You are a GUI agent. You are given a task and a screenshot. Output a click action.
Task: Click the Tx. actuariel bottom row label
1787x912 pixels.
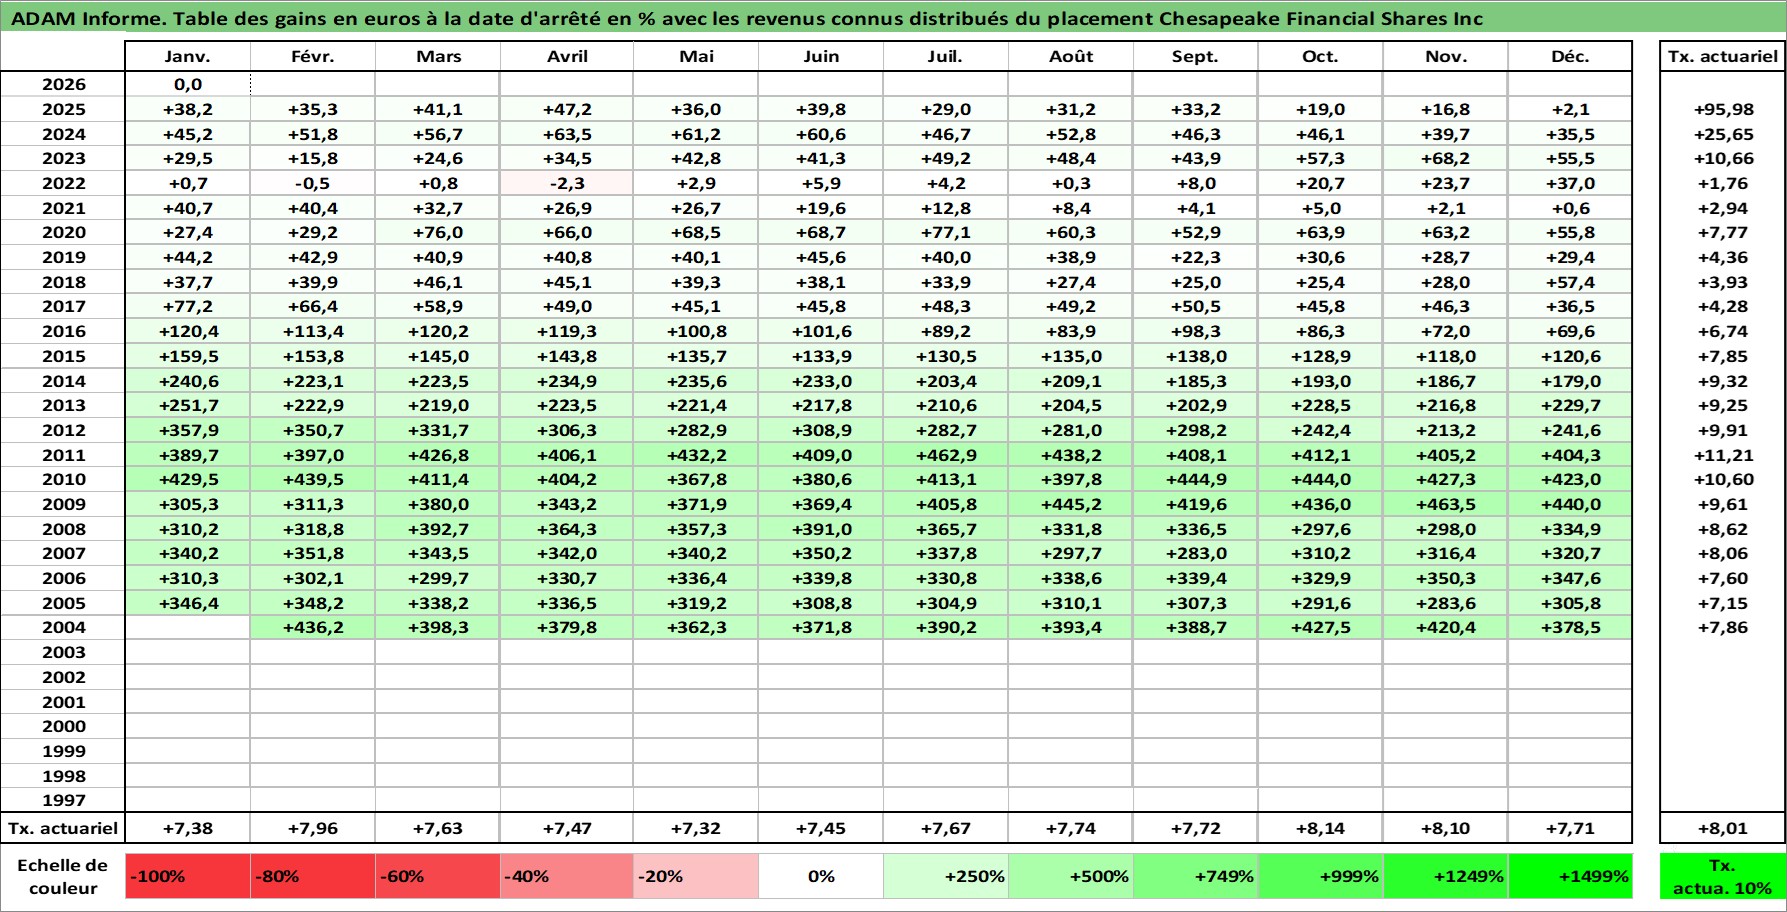click(63, 828)
